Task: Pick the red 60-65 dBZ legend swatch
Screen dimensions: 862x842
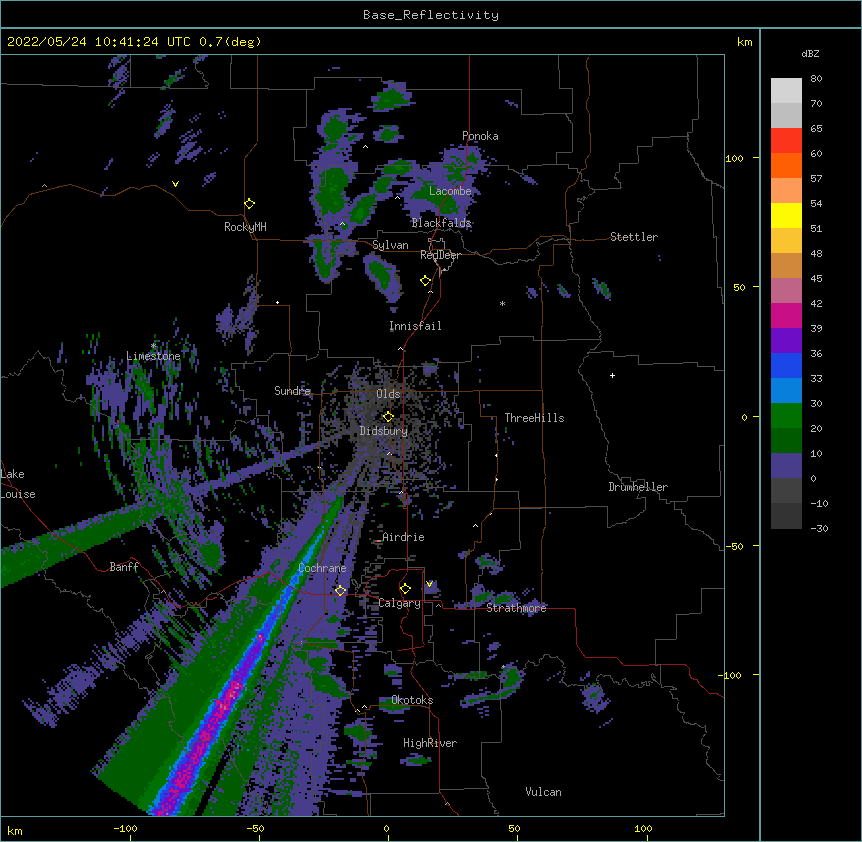Action: pos(786,140)
